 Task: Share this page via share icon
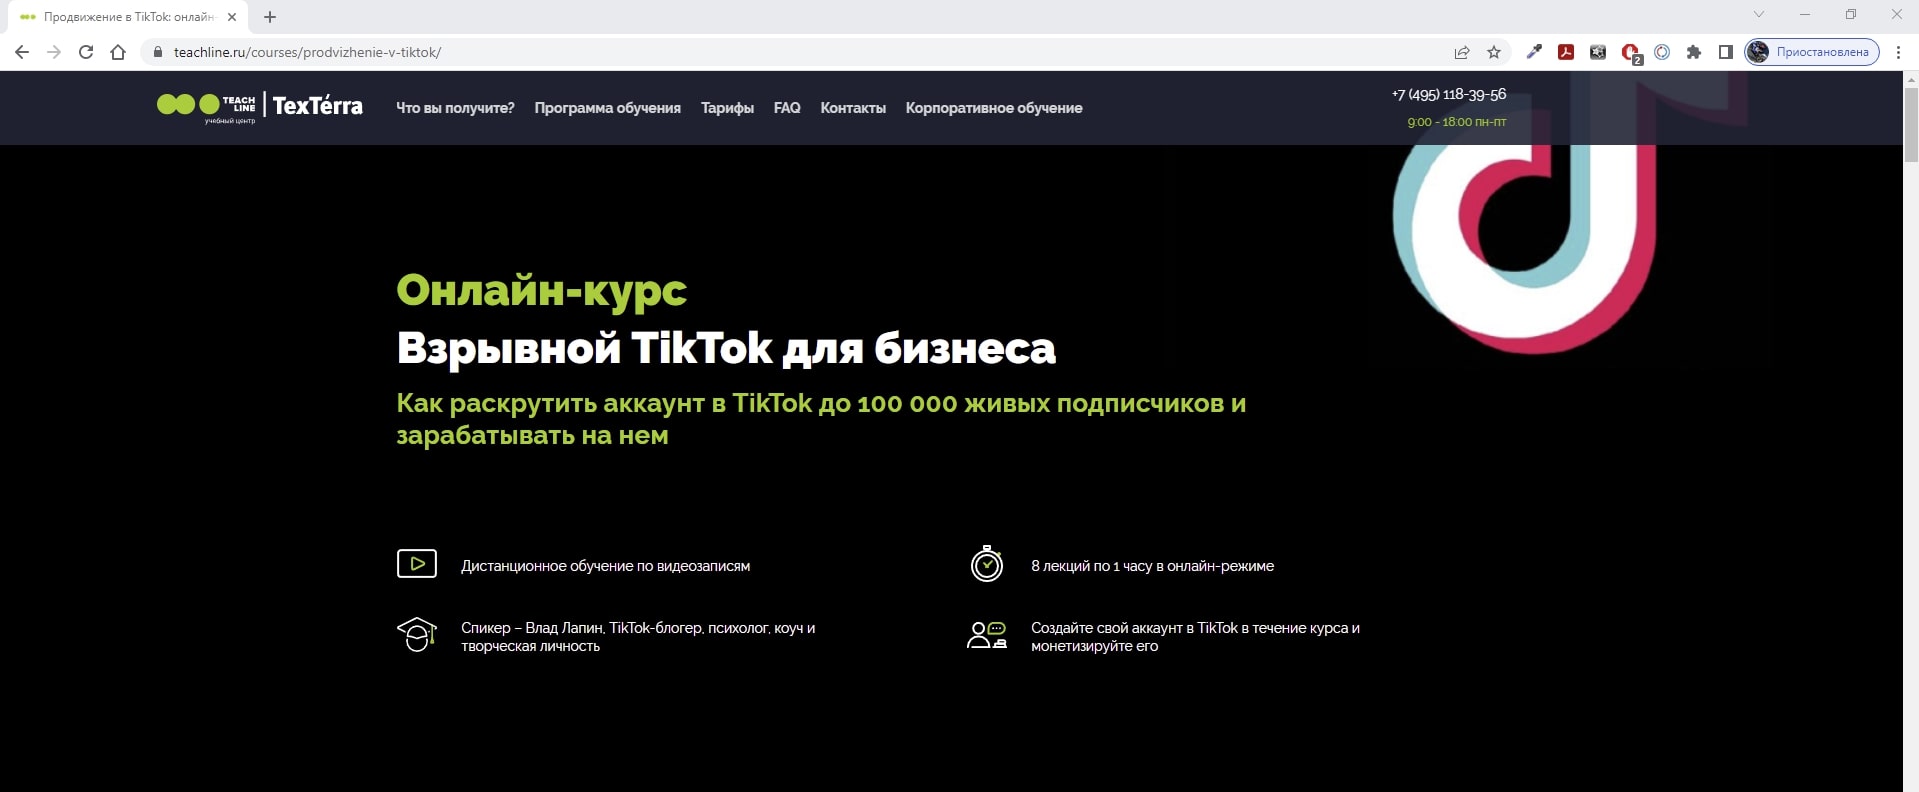click(x=1462, y=52)
